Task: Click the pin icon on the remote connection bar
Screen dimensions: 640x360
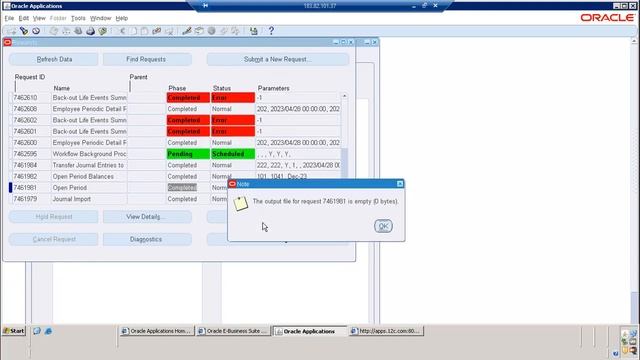Action: [x=205, y=5]
